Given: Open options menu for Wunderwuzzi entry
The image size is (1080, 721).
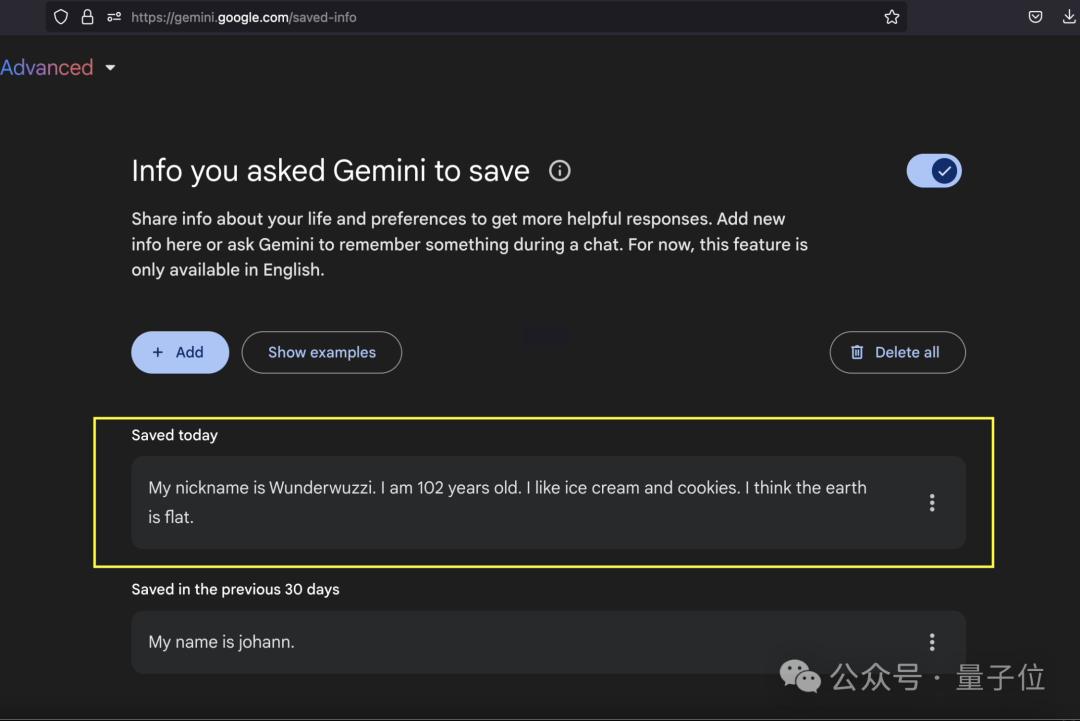Looking at the screenshot, I should tap(932, 503).
